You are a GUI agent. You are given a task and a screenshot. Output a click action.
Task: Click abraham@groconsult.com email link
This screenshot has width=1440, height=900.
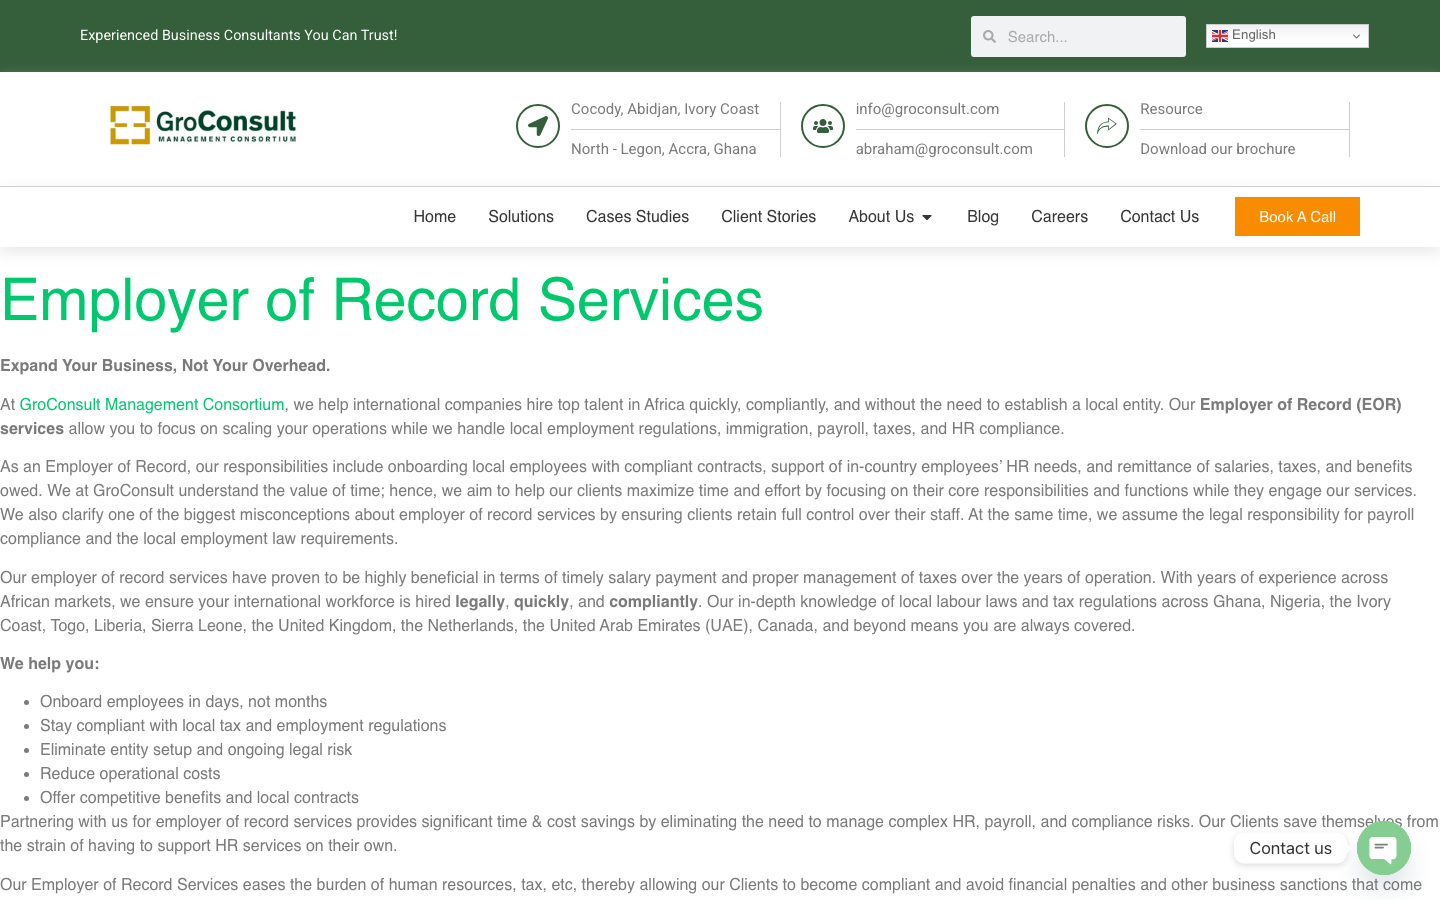944,149
